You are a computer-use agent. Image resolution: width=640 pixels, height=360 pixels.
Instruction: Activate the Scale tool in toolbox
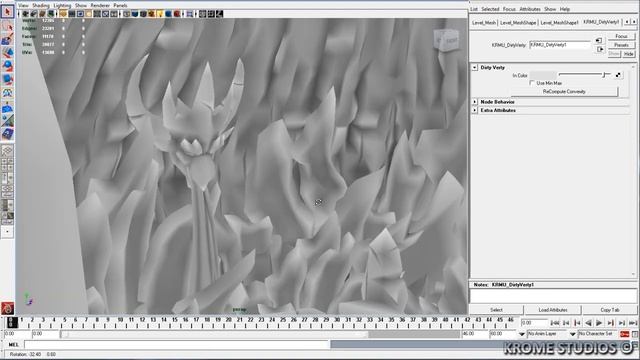coord(7,79)
